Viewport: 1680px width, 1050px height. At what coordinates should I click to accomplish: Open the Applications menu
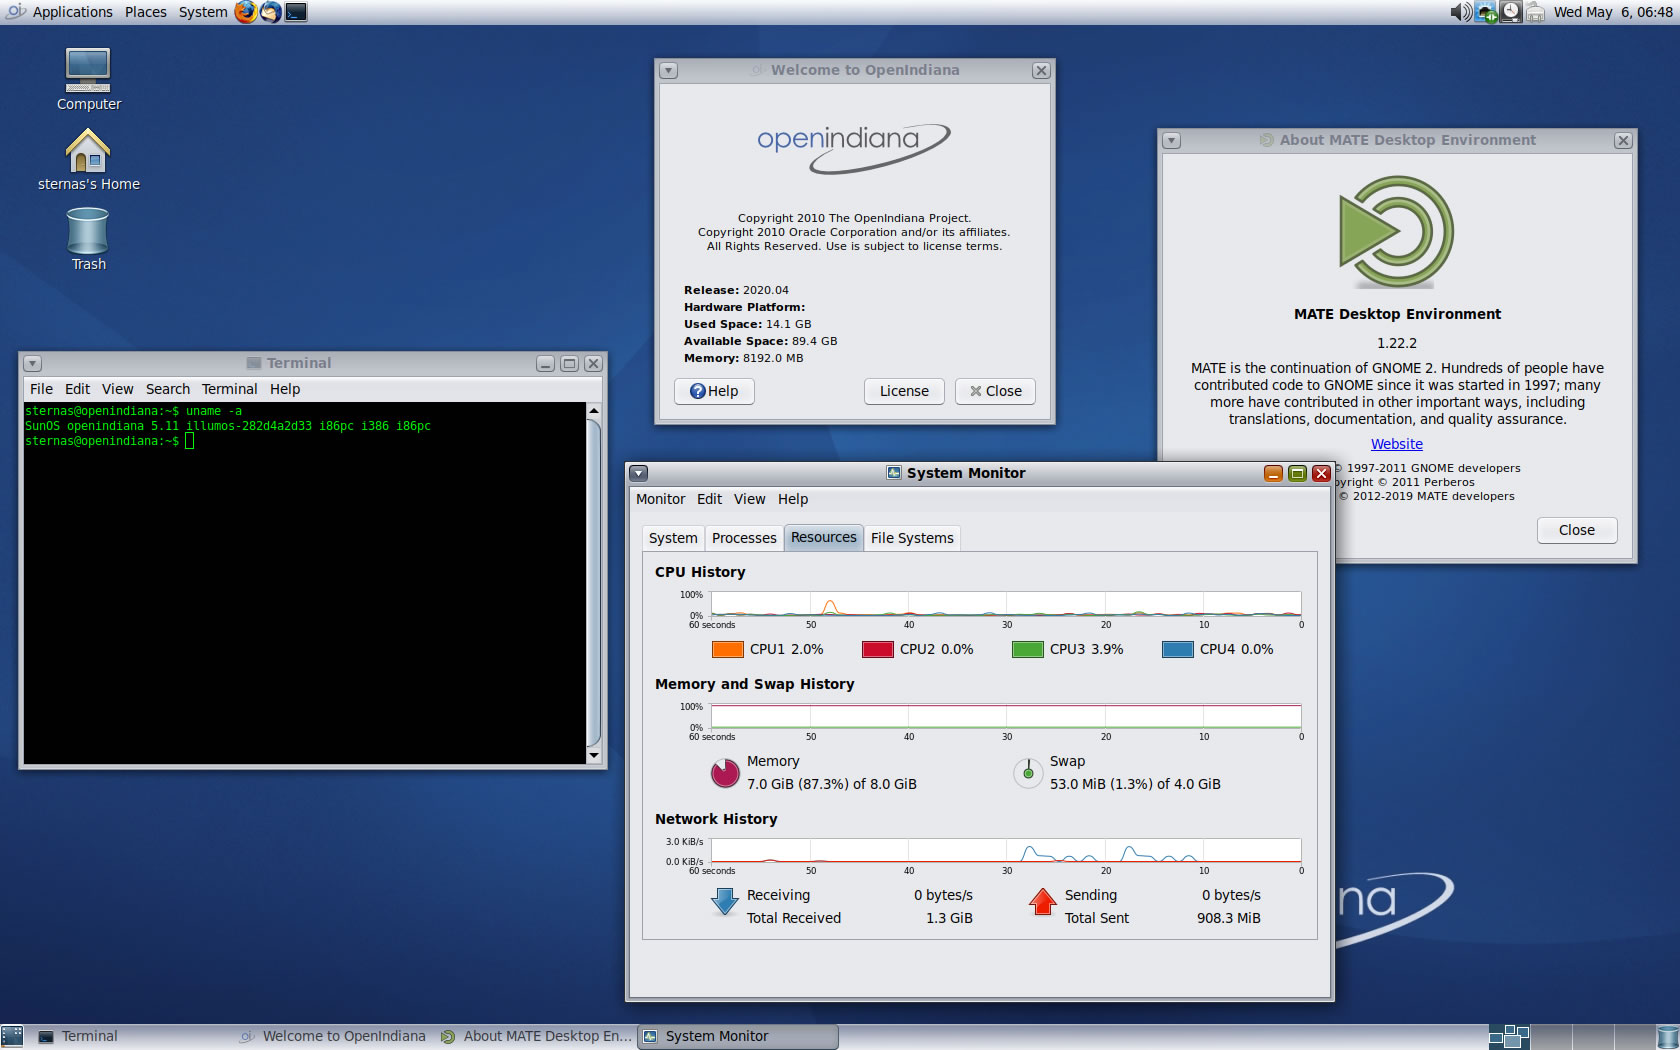(x=72, y=12)
